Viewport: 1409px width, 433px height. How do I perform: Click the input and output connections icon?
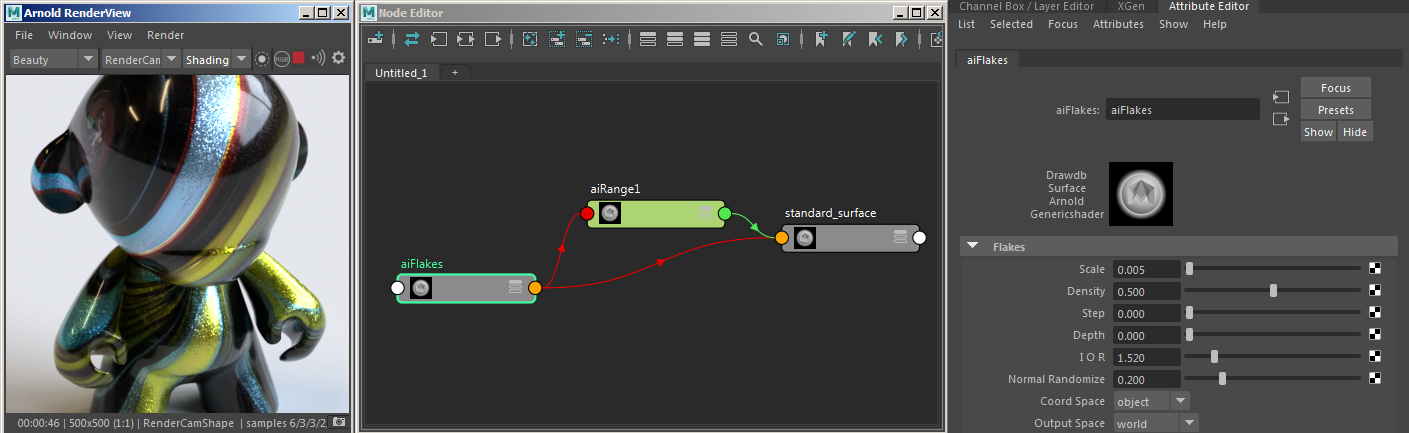coord(412,39)
